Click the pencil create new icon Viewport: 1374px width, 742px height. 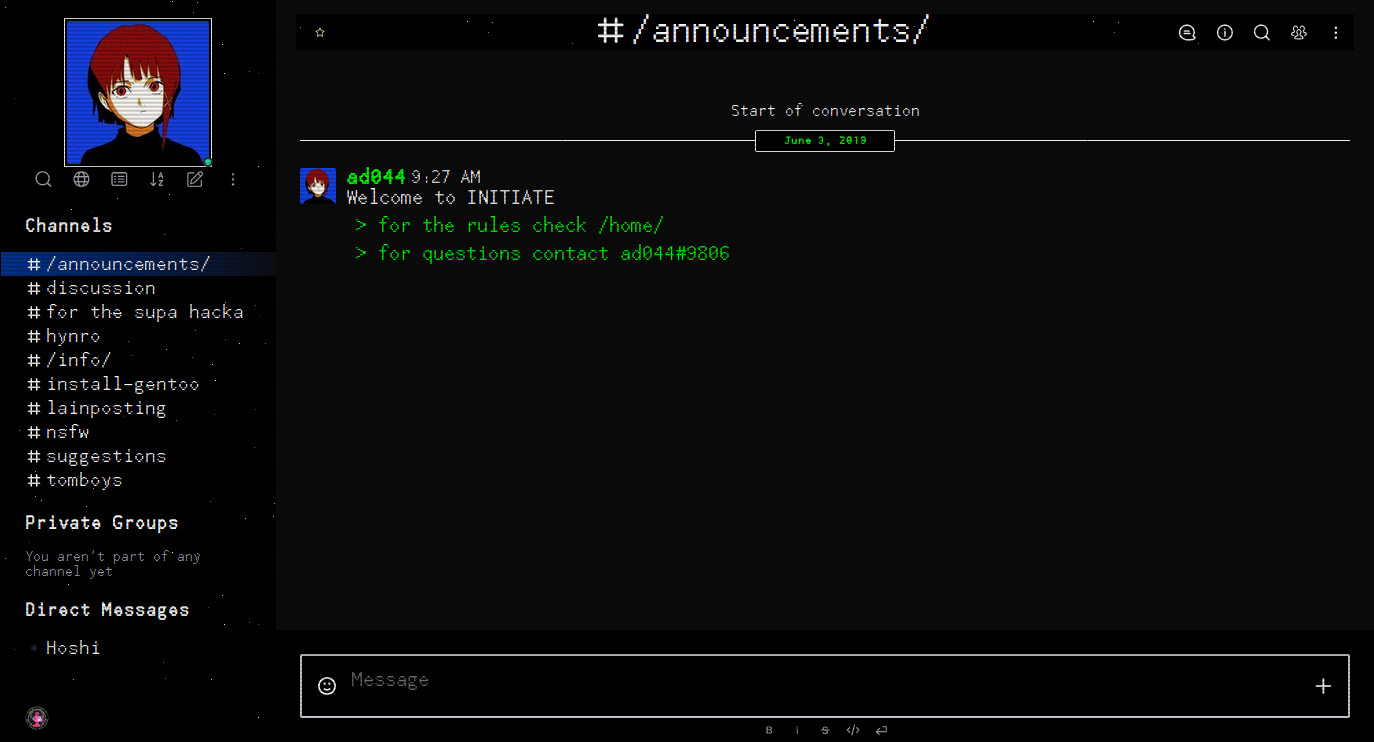[x=195, y=180]
